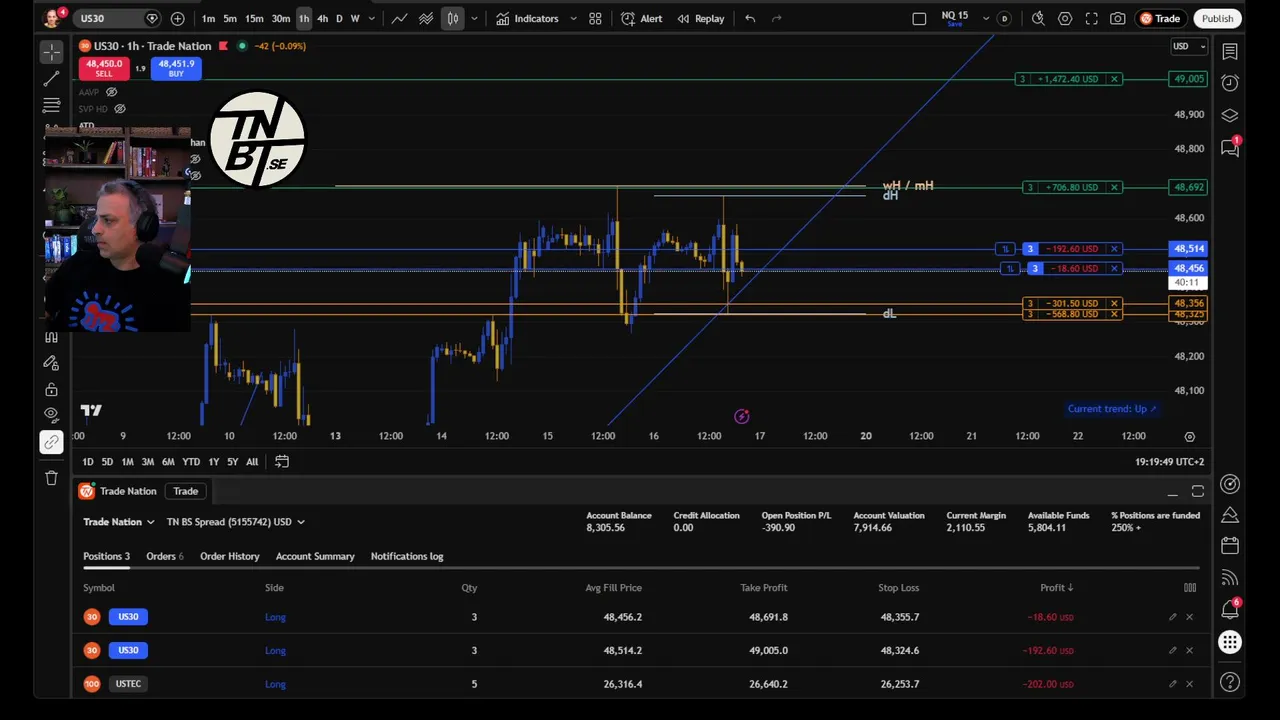Open the calendar panel in right sidebar
This screenshot has height=720, width=1280.
click(x=1230, y=546)
